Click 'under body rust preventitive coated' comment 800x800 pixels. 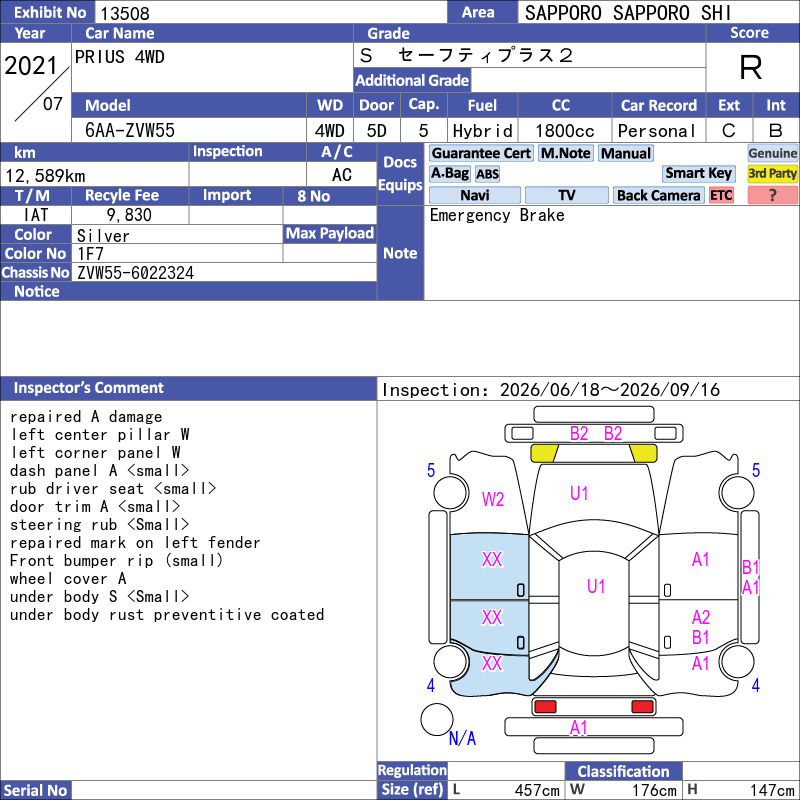tap(167, 615)
